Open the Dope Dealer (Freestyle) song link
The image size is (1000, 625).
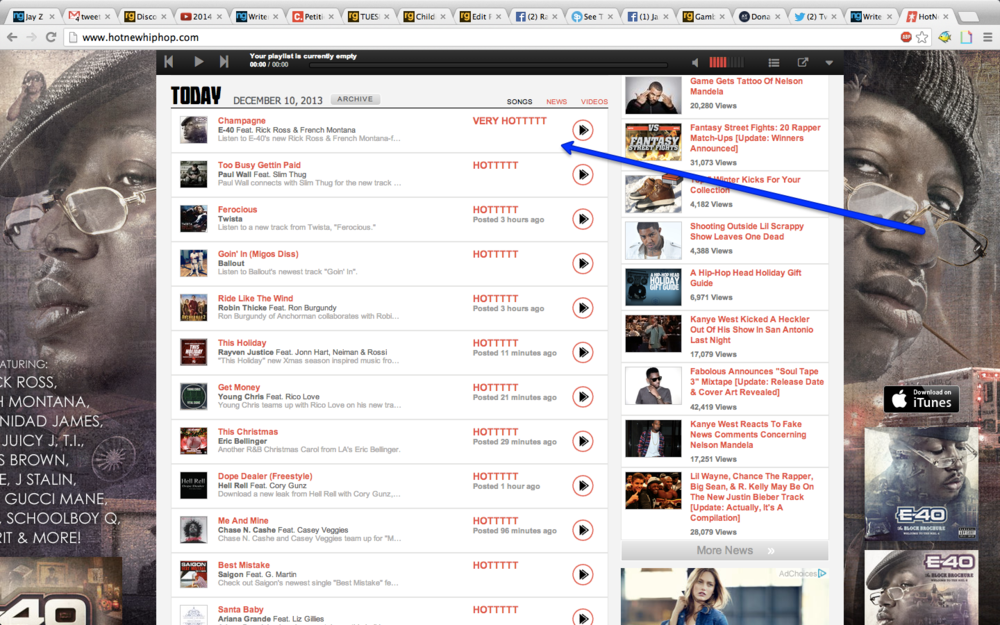pyautogui.click(x=265, y=476)
